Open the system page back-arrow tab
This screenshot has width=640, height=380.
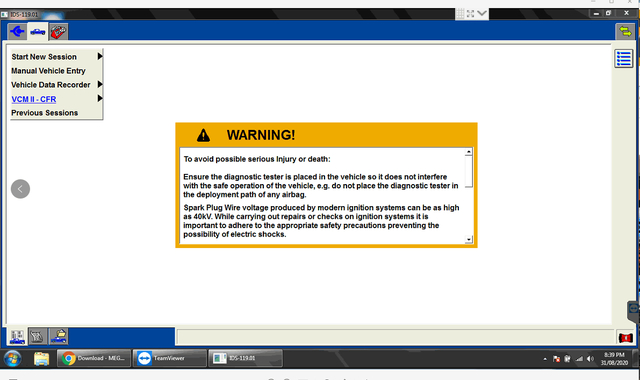[17, 31]
